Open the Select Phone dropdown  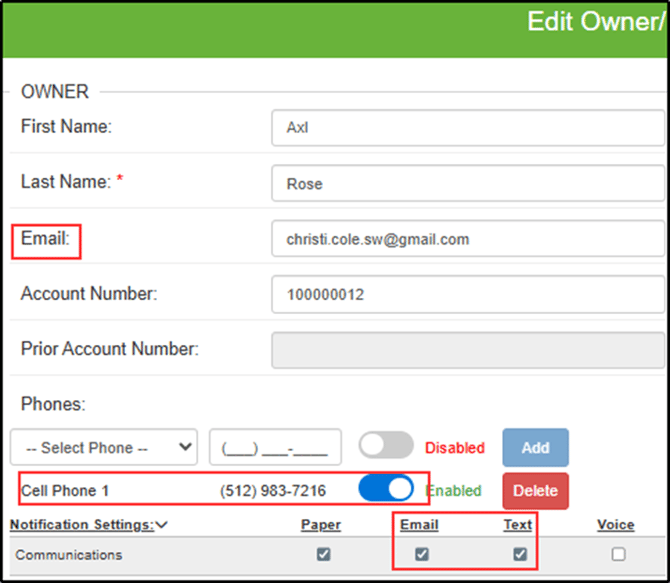(x=104, y=447)
